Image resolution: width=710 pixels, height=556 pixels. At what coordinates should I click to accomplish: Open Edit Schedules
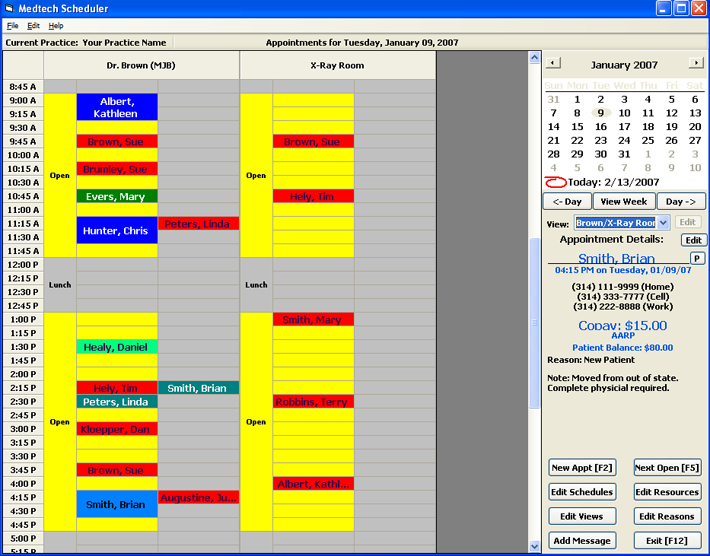click(x=582, y=492)
